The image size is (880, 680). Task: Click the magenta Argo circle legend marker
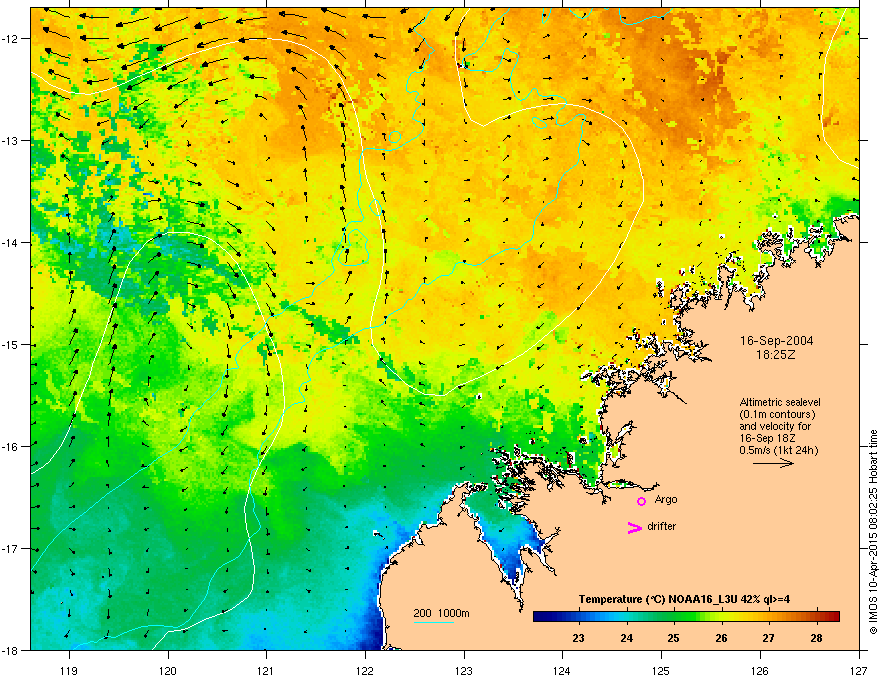(641, 501)
